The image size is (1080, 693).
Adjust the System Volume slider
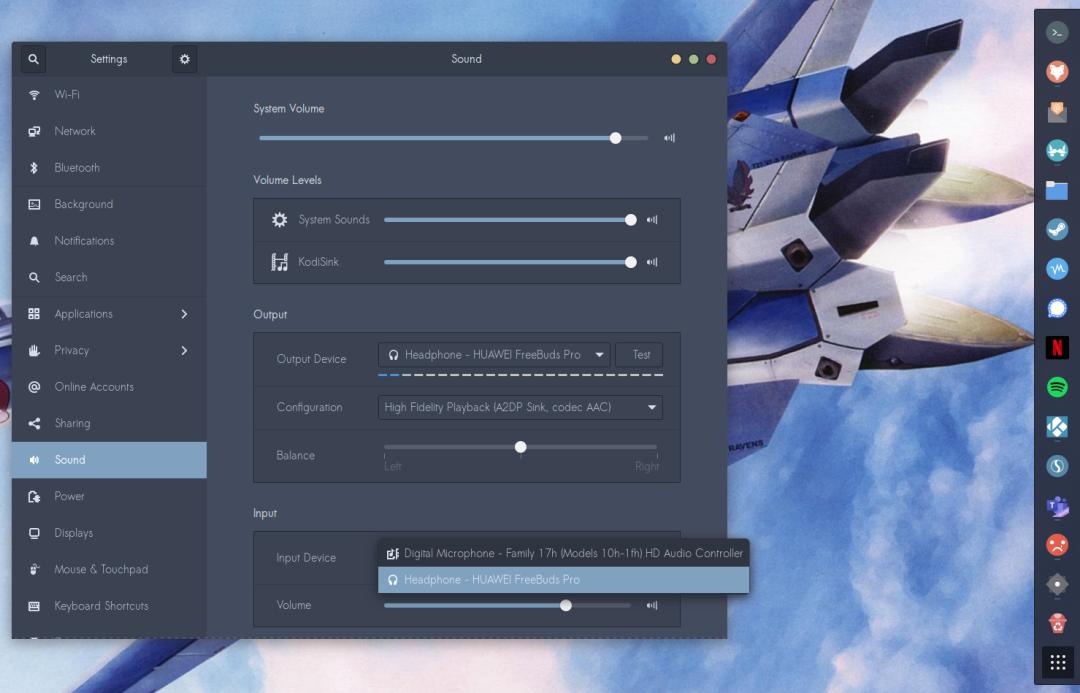click(453, 138)
